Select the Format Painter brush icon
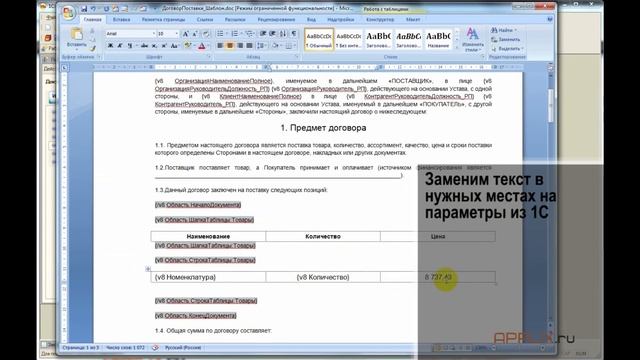 93,49
